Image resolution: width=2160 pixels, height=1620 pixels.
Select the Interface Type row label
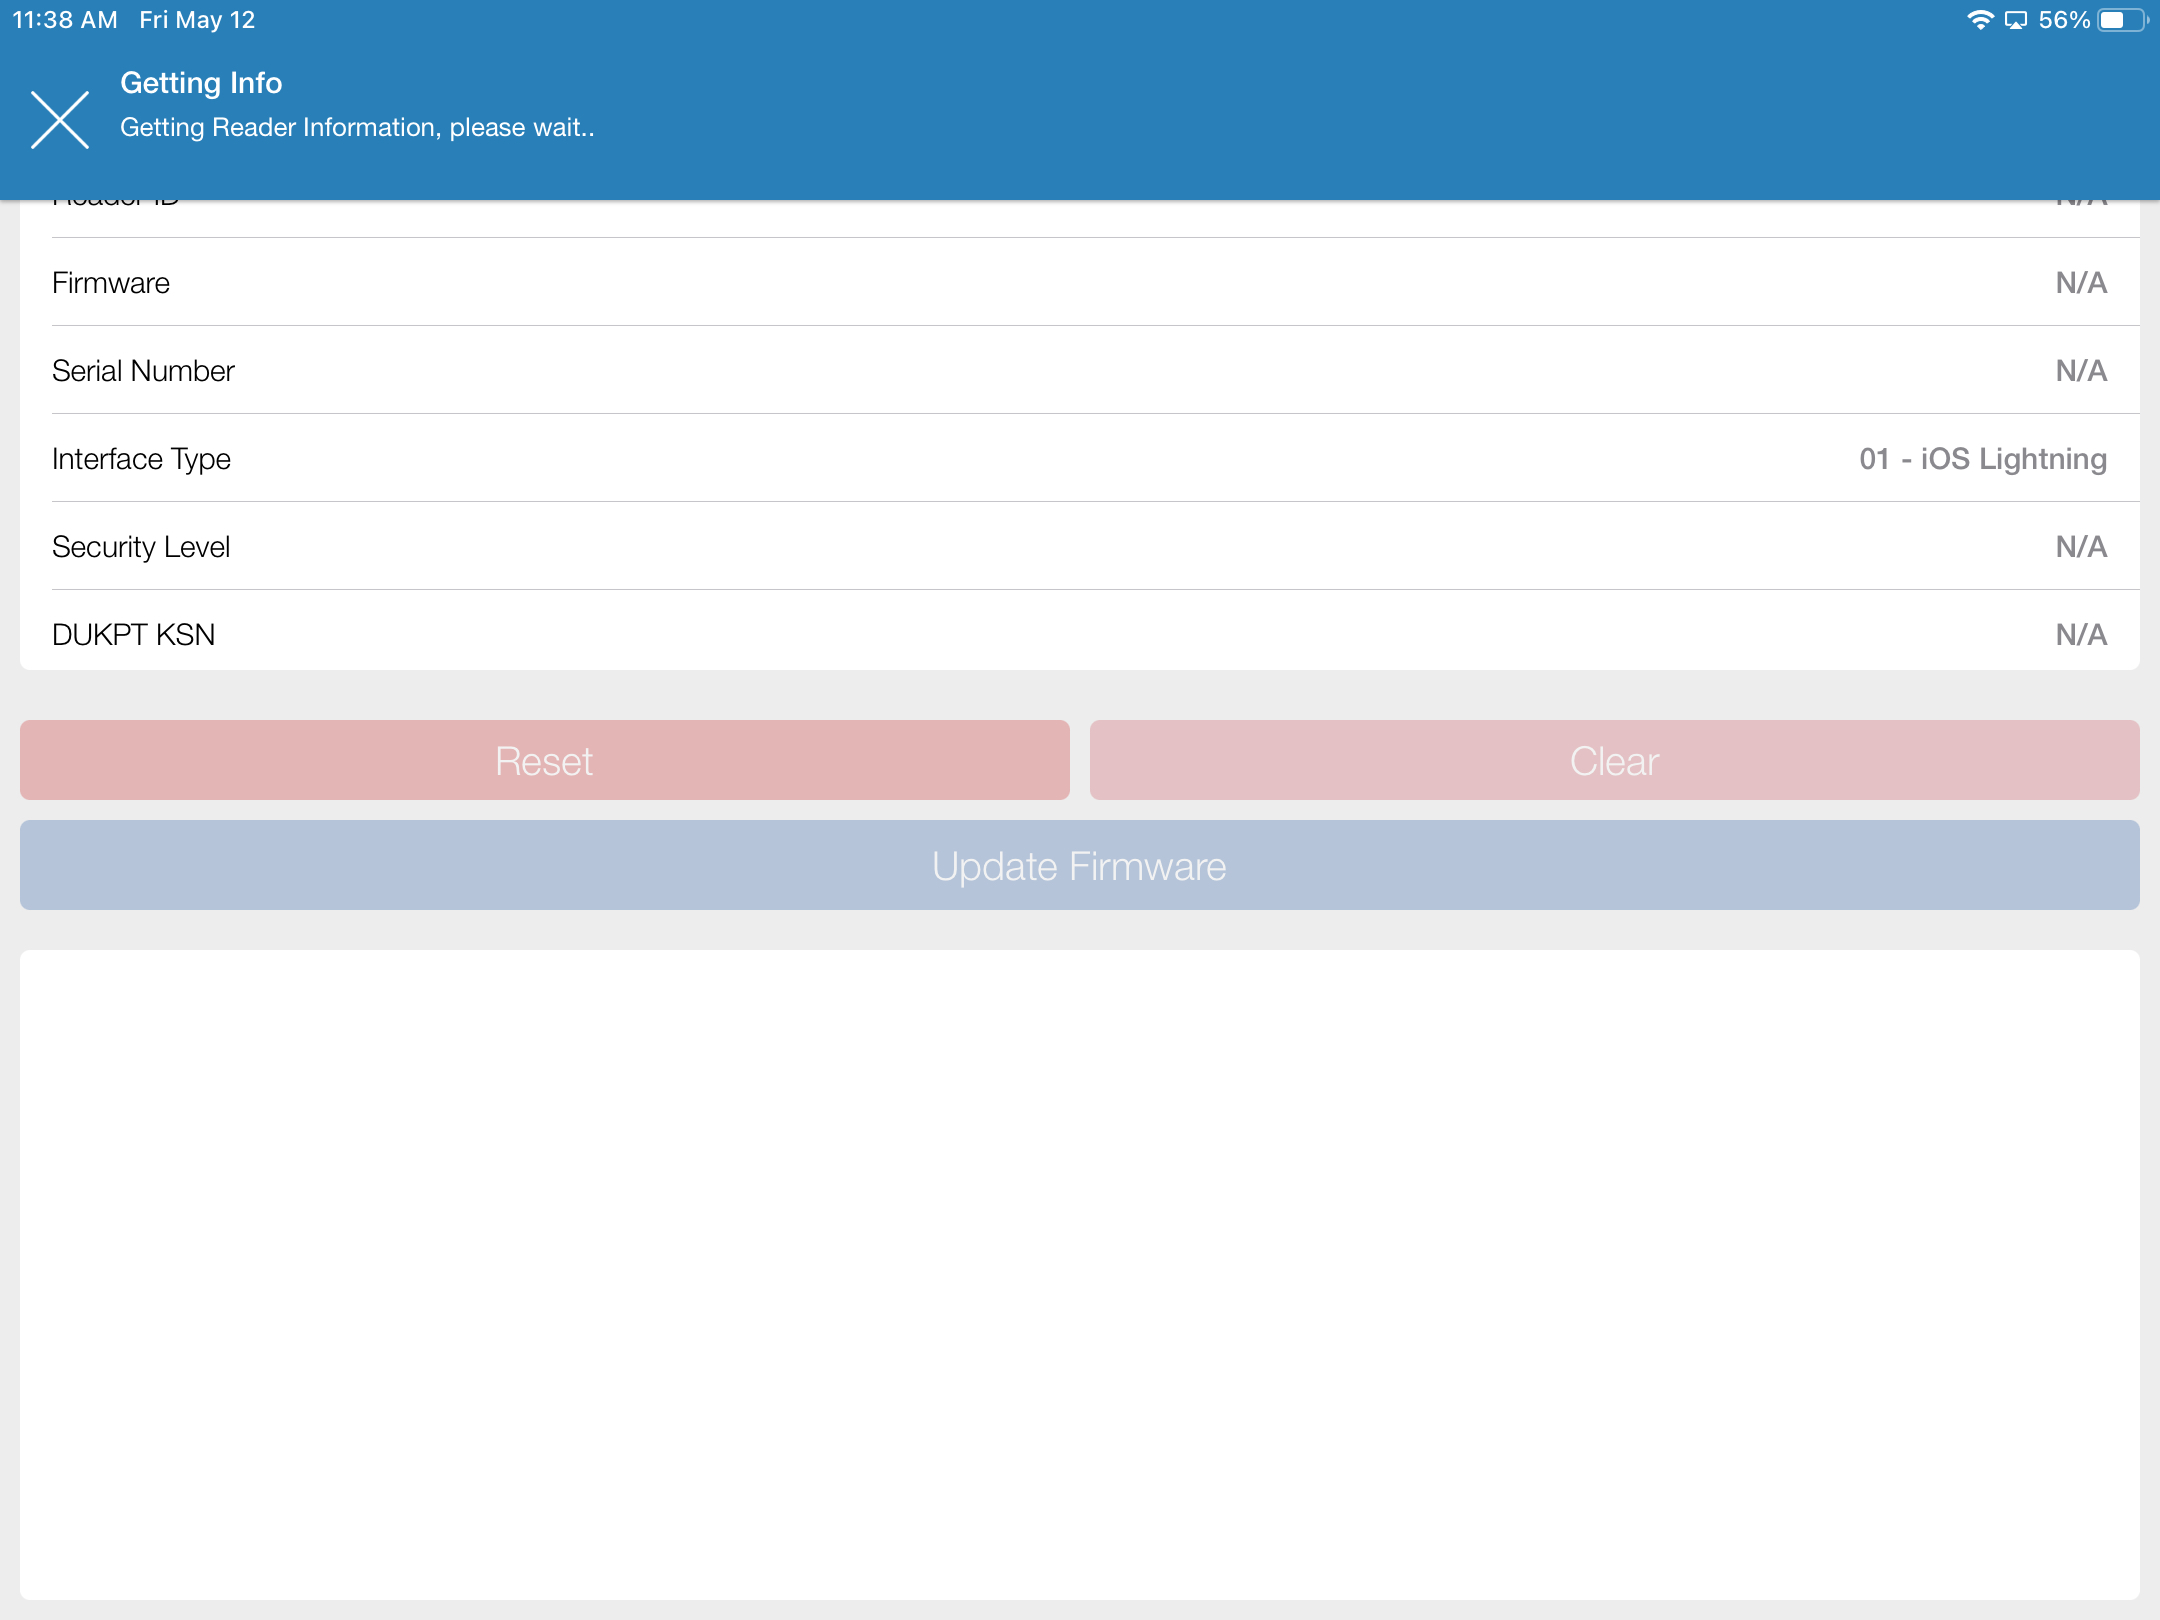pyautogui.click(x=141, y=459)
